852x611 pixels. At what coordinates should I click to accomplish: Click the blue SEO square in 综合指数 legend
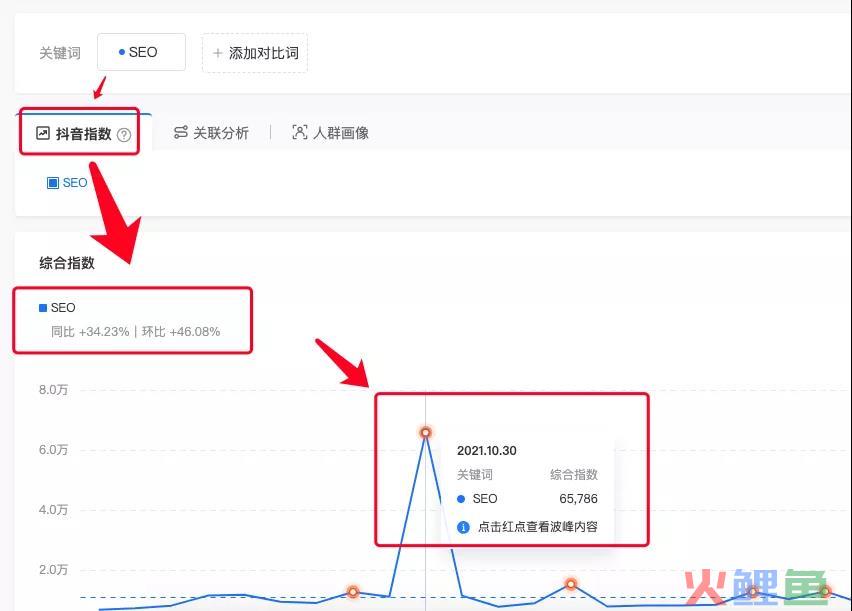click(x=43, y=308)
